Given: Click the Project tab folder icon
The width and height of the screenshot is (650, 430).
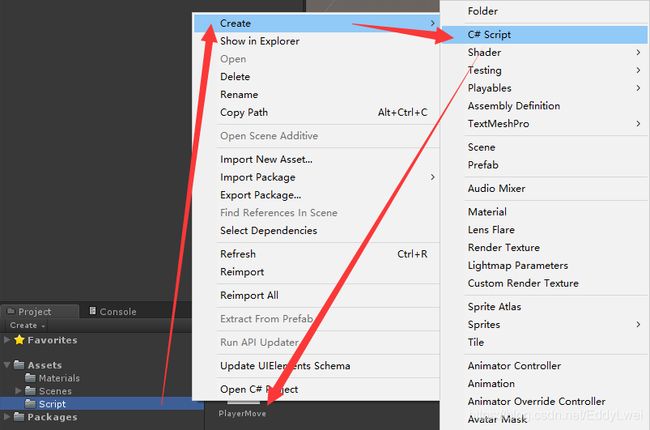Looking at the screenshot, I should (11, 311).
